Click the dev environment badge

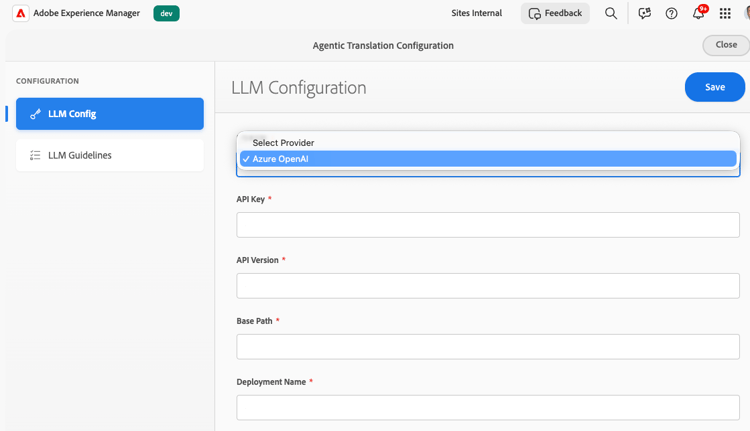click(x=166, y=13)
